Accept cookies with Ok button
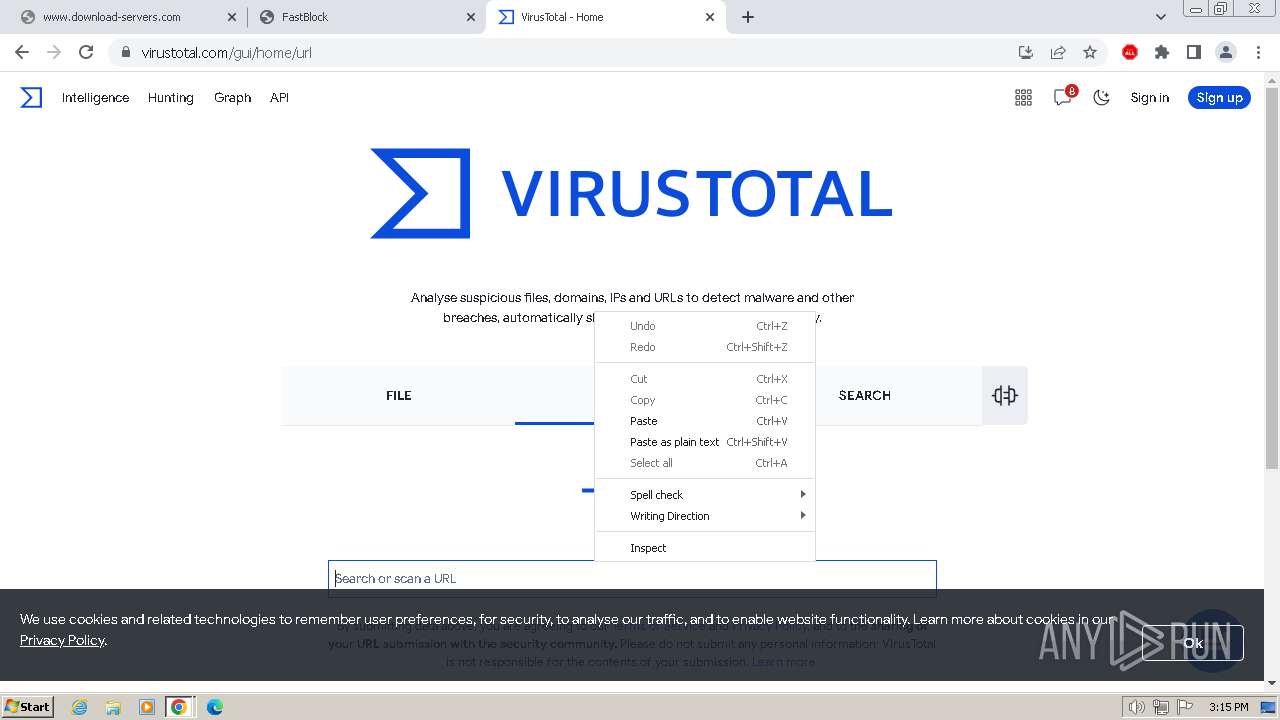 [1193, 643]
